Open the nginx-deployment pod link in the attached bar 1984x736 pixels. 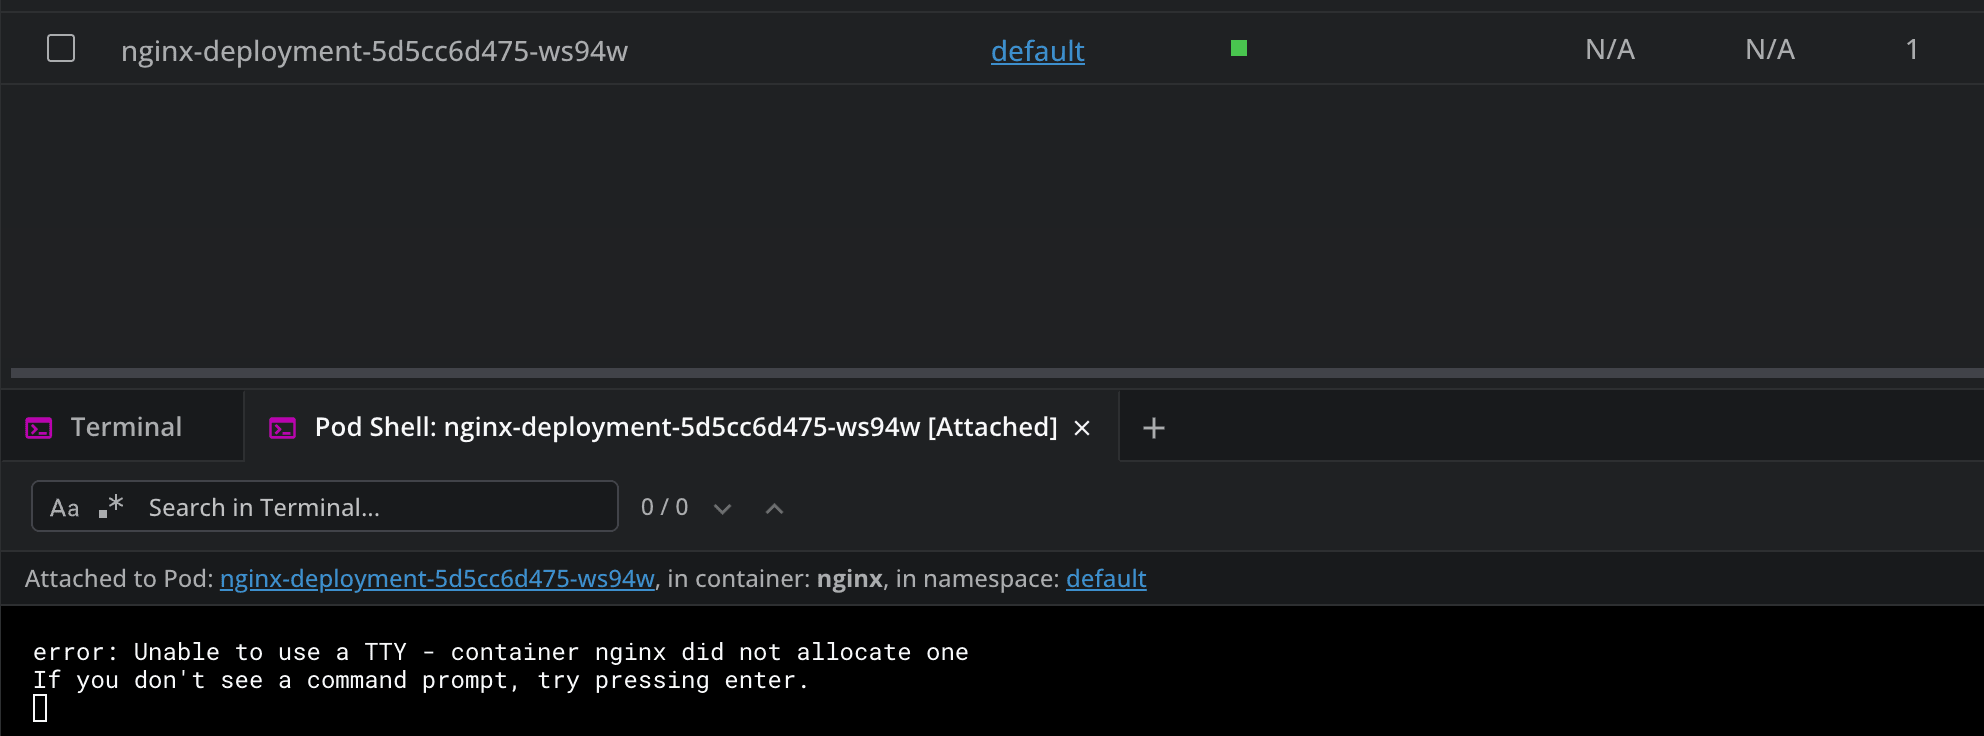tap(437, 579)
